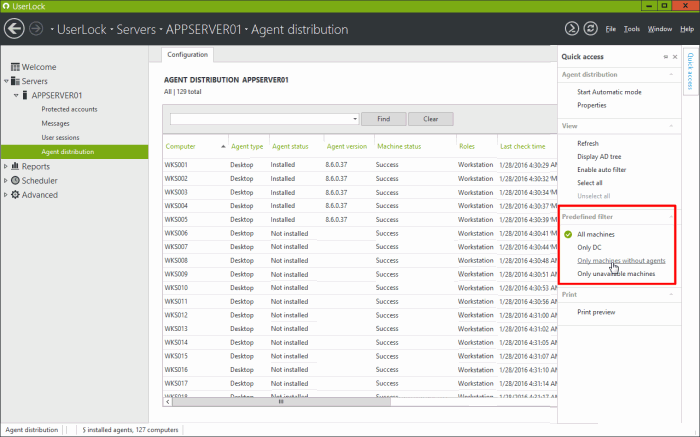Select the WKS006 row
Image resolution: width=700 pixels, height=437 pixels.
pos(360,233)
